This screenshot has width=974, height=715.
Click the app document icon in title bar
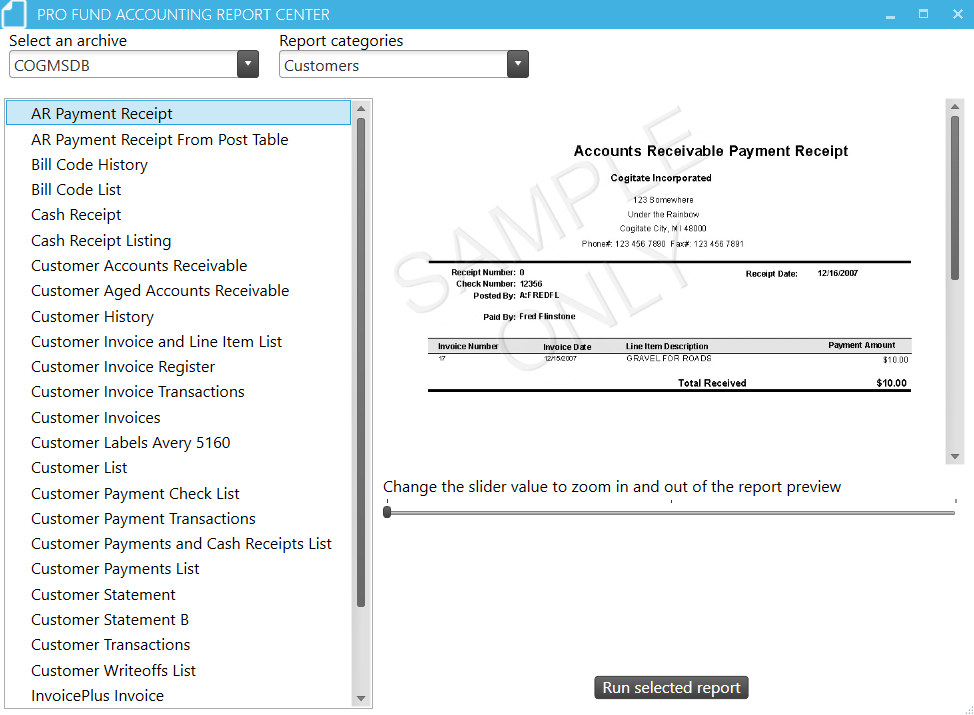[14, 14]
